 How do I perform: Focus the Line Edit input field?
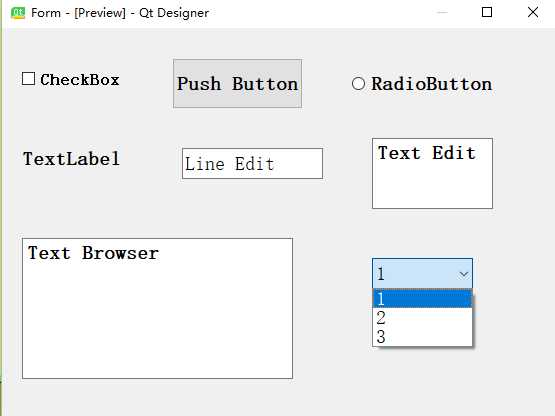click(252, 164)
